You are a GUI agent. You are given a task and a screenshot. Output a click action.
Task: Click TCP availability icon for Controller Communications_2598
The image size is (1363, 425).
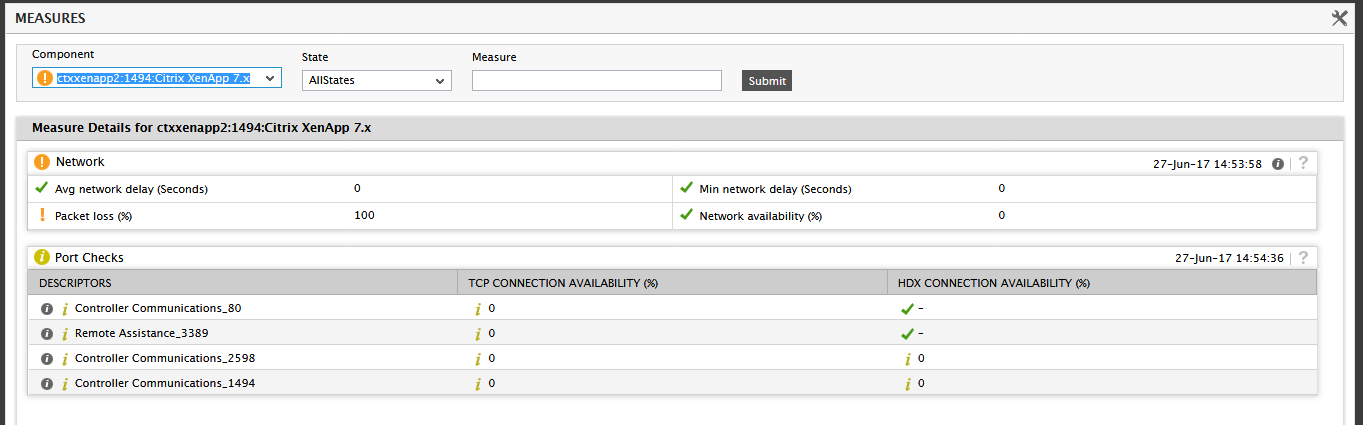[478, 359]
